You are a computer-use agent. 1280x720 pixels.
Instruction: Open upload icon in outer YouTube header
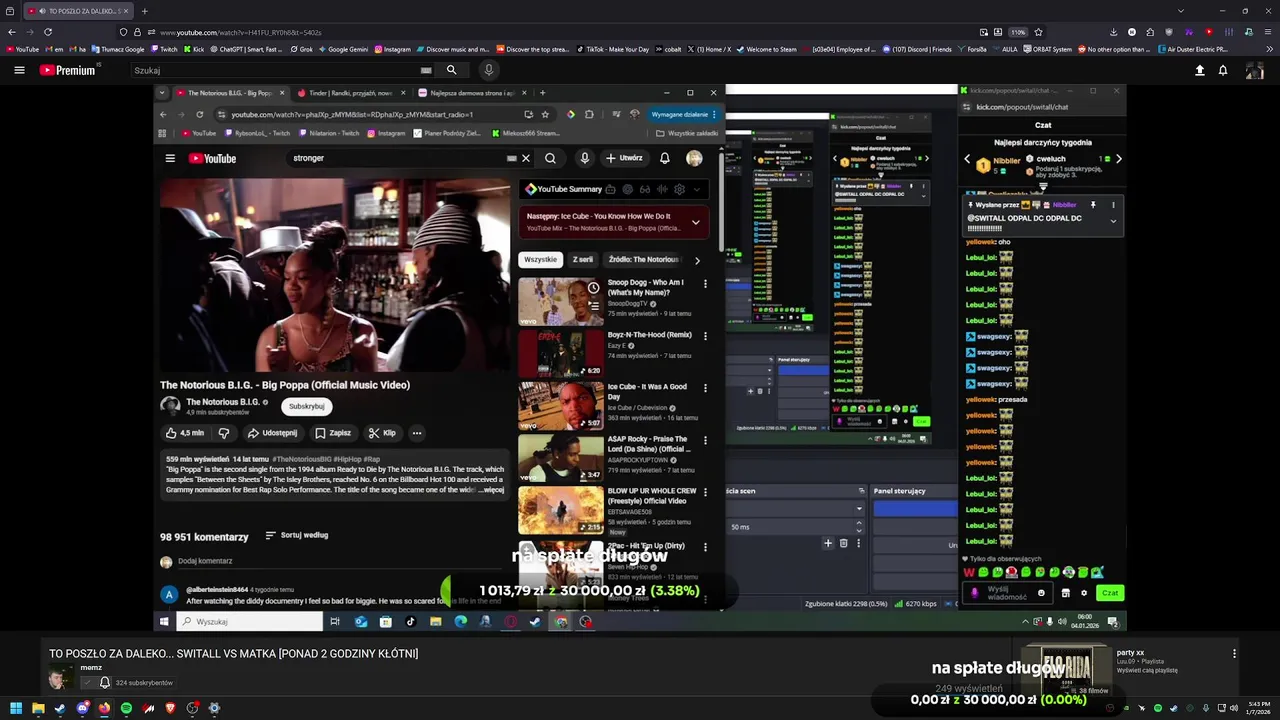pyautogui.click(x=1199, y=70)
